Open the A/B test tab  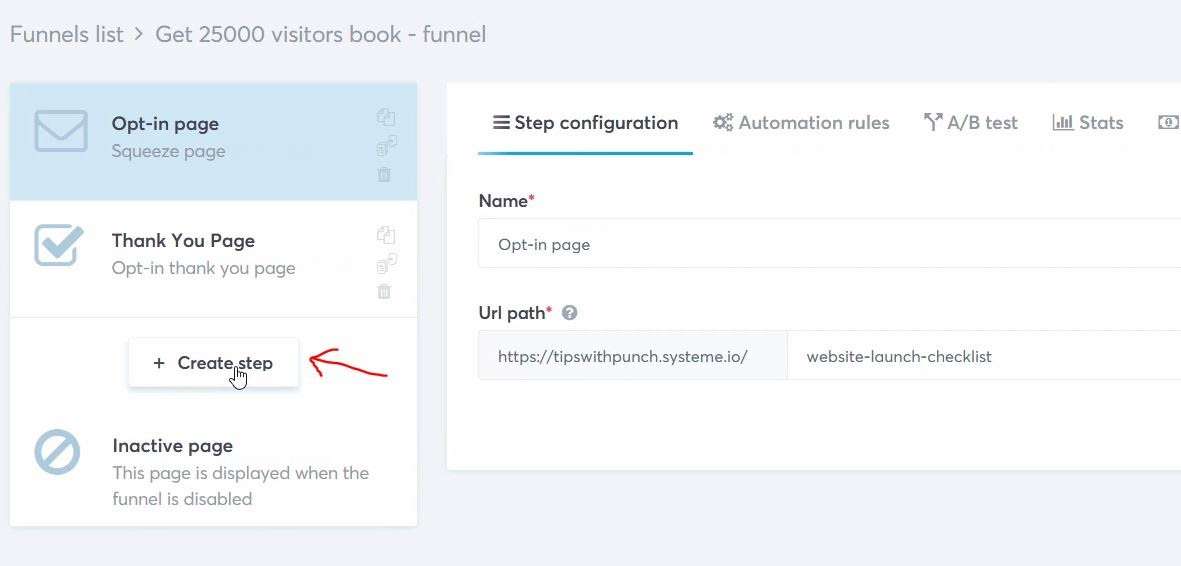pyautogui.click(x=970, y=123)
